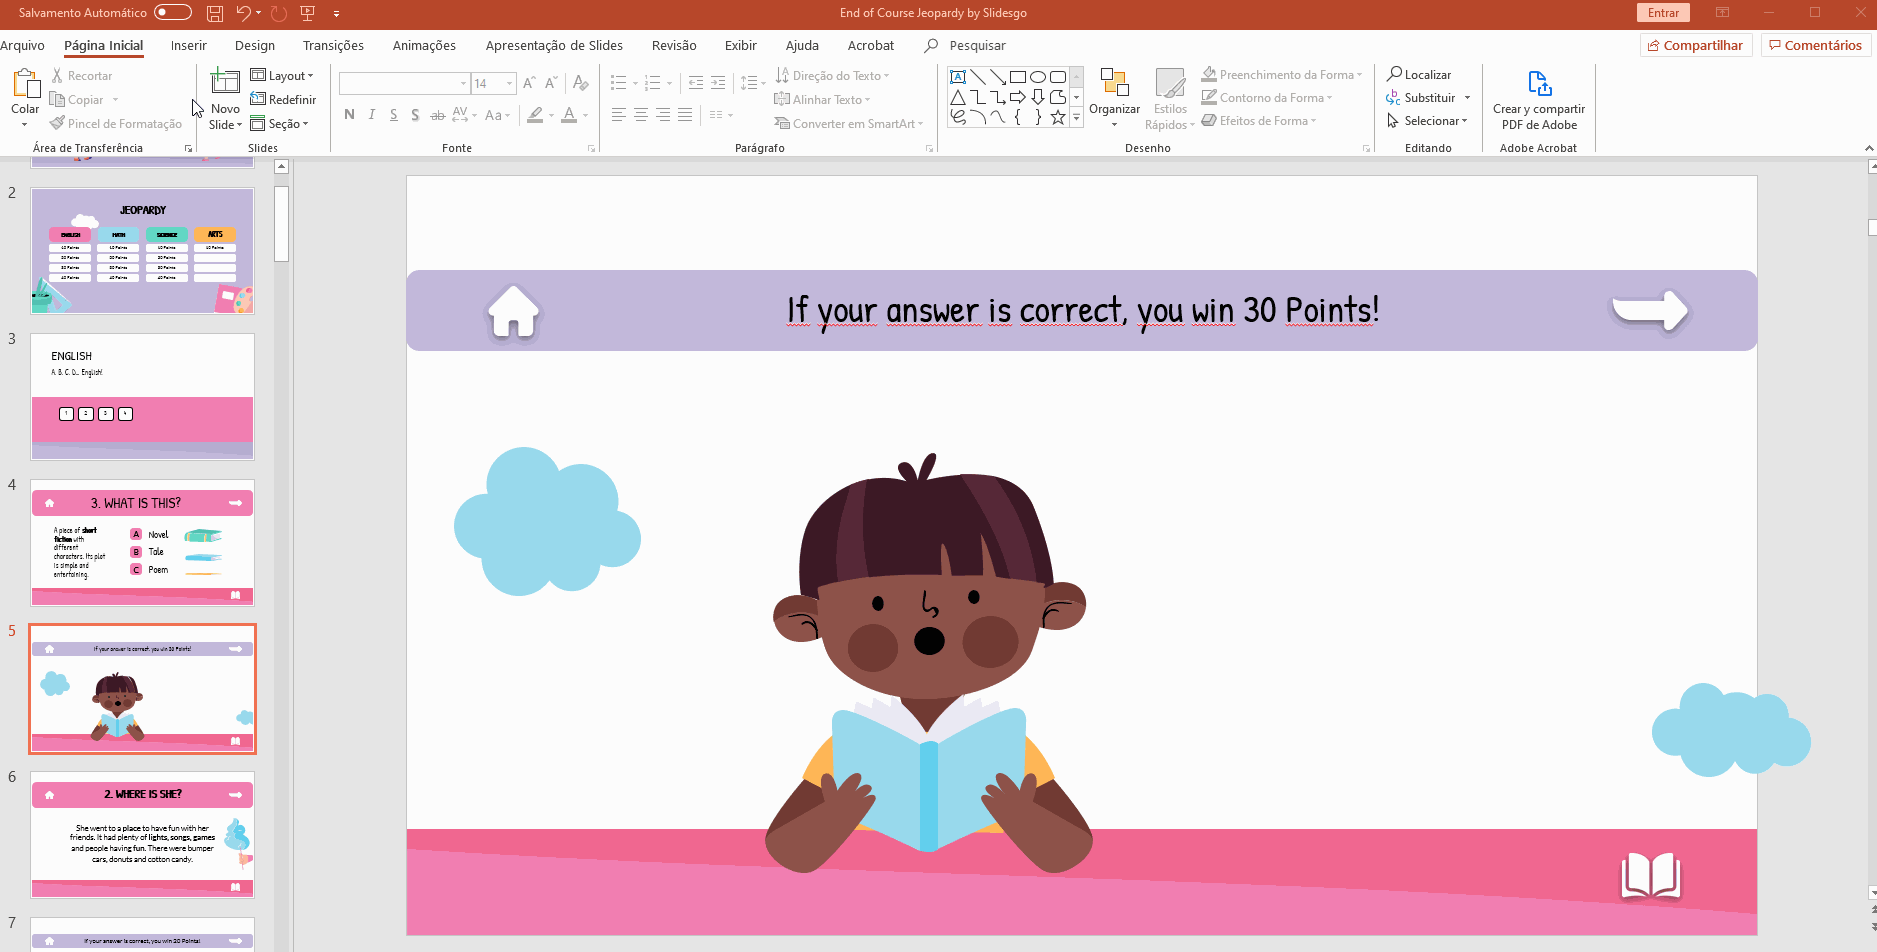Toggle Underline (S) formatting

[393, 115]
